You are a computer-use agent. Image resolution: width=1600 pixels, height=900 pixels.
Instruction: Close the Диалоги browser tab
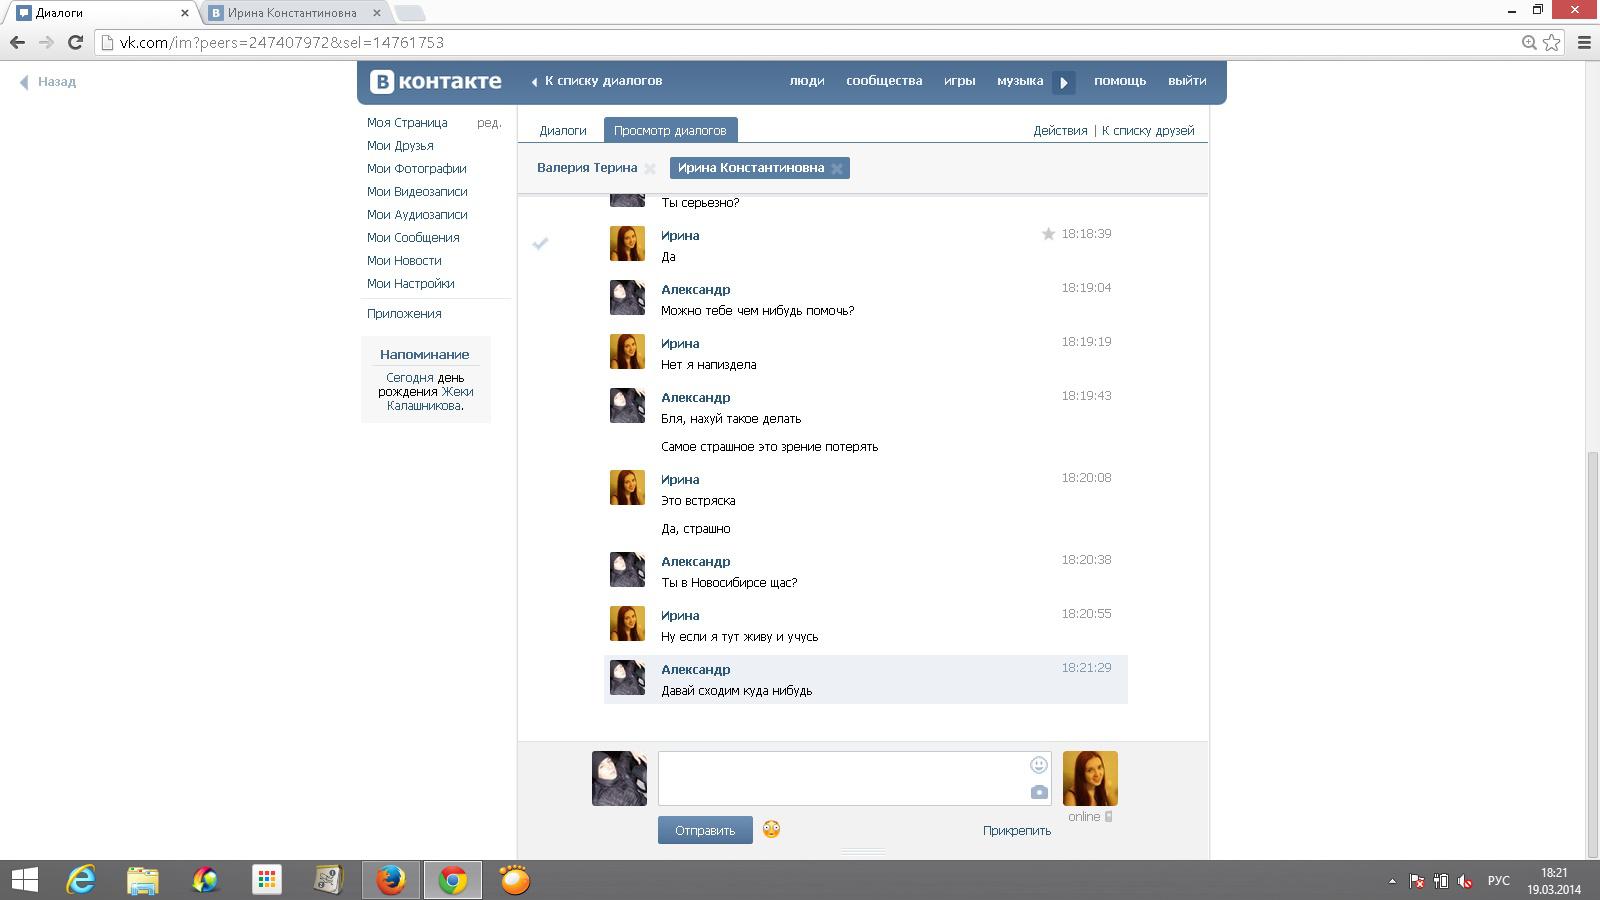click(x=184, y=13)
